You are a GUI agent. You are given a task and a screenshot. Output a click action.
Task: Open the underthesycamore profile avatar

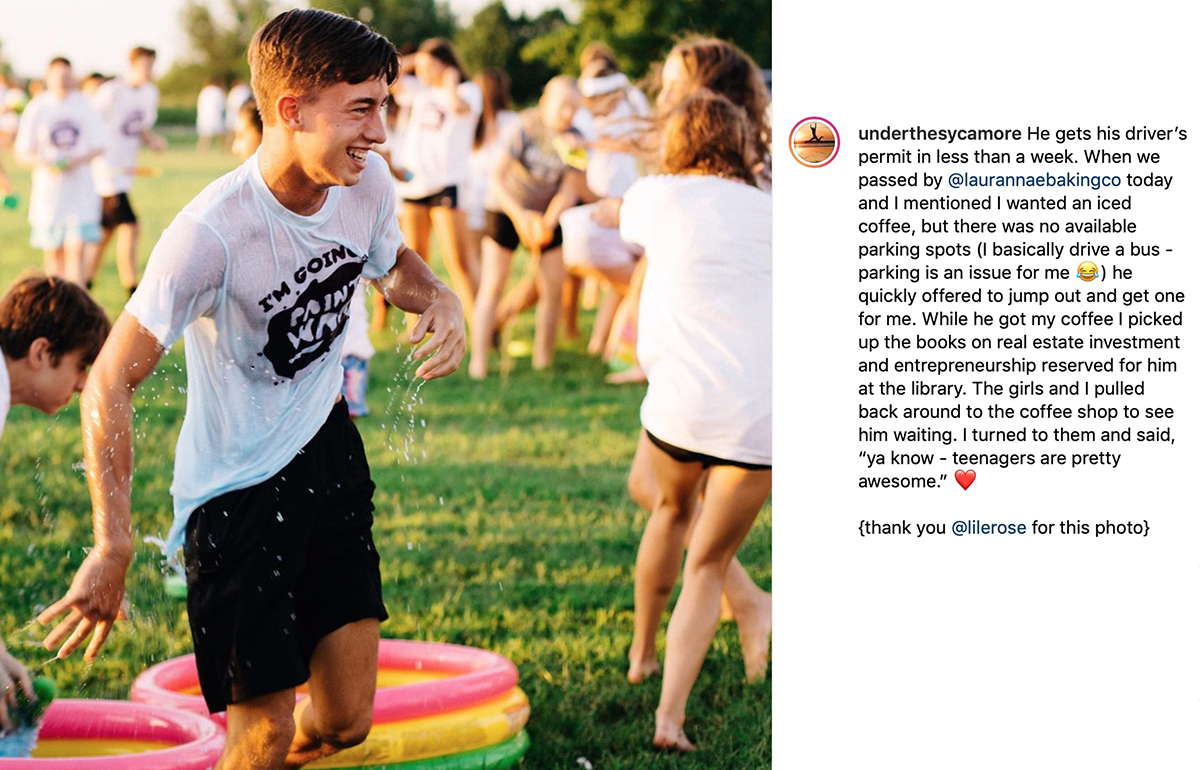coord(814,142)
